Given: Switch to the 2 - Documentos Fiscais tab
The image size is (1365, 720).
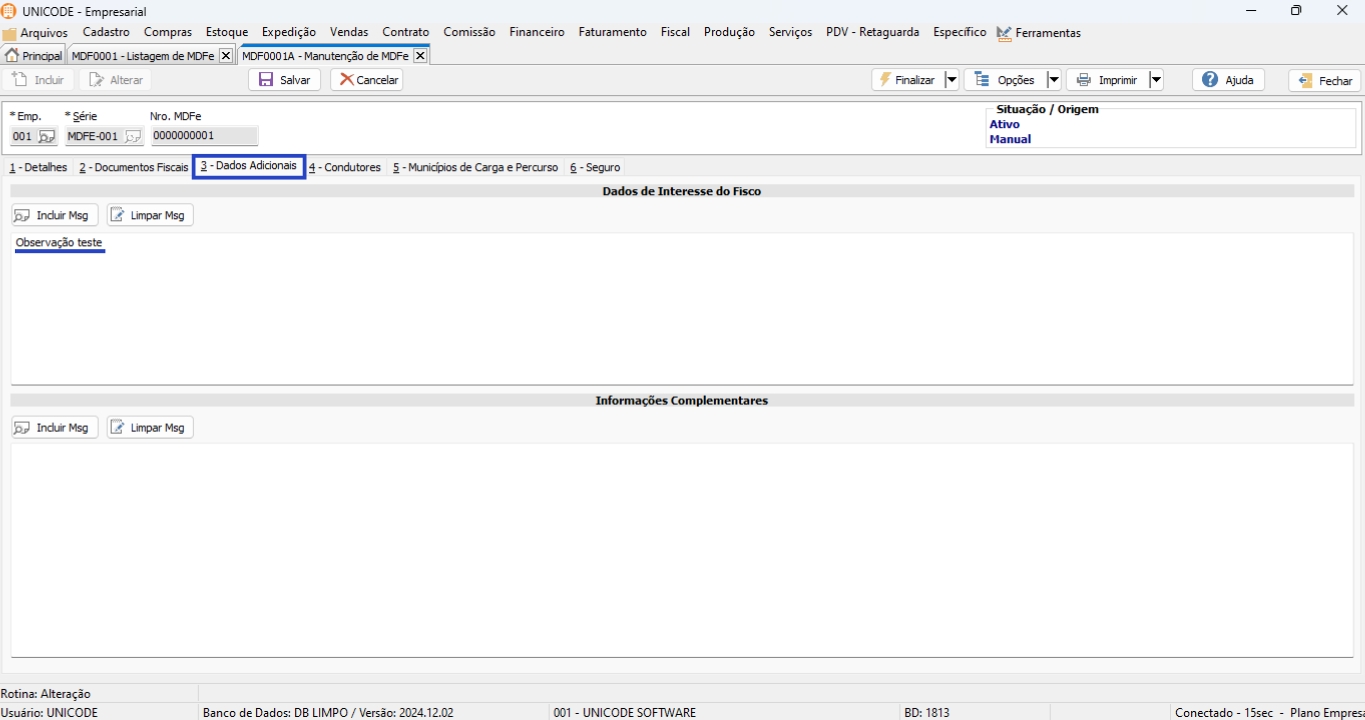Looking at the screenshot, I should [x=134, y=168].
